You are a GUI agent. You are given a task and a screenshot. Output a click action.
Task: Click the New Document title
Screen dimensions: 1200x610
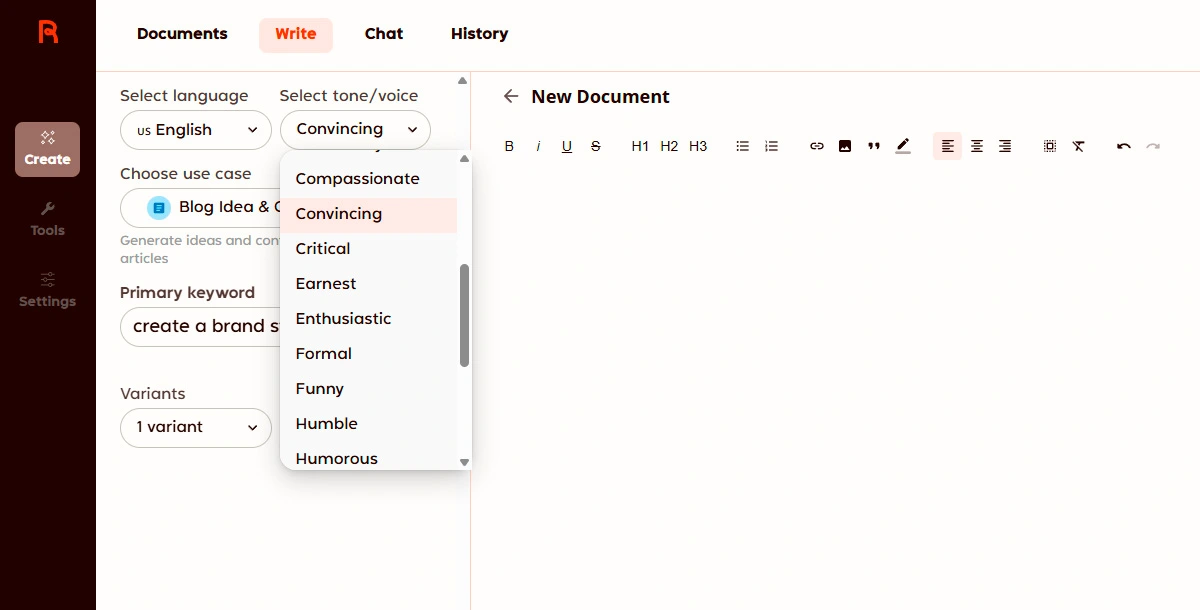pos(601,97)
